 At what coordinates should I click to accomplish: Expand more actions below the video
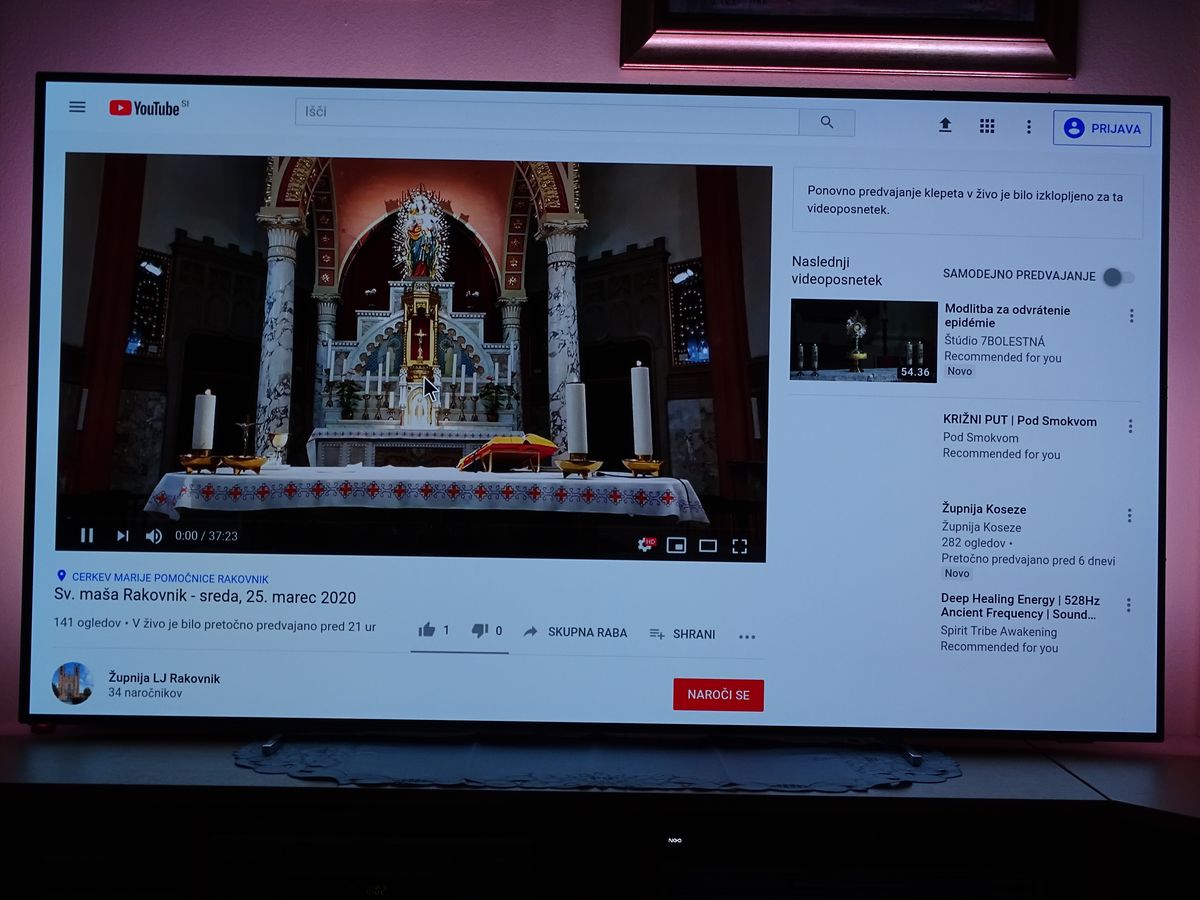click(x=747, y=636)
